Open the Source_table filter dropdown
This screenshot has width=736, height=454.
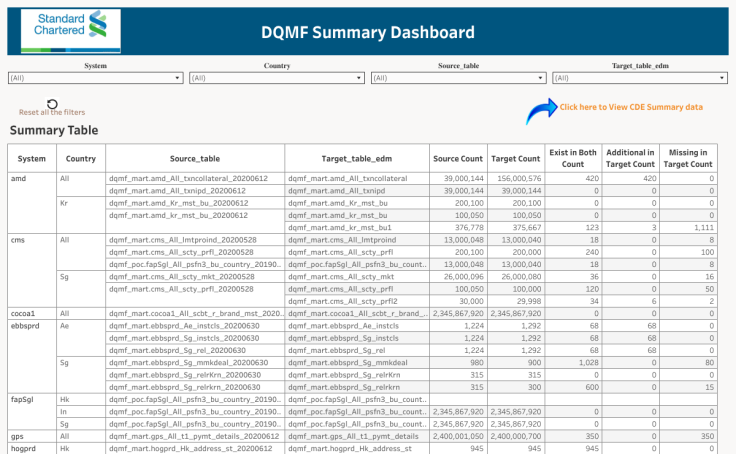[x=457, y=77]
